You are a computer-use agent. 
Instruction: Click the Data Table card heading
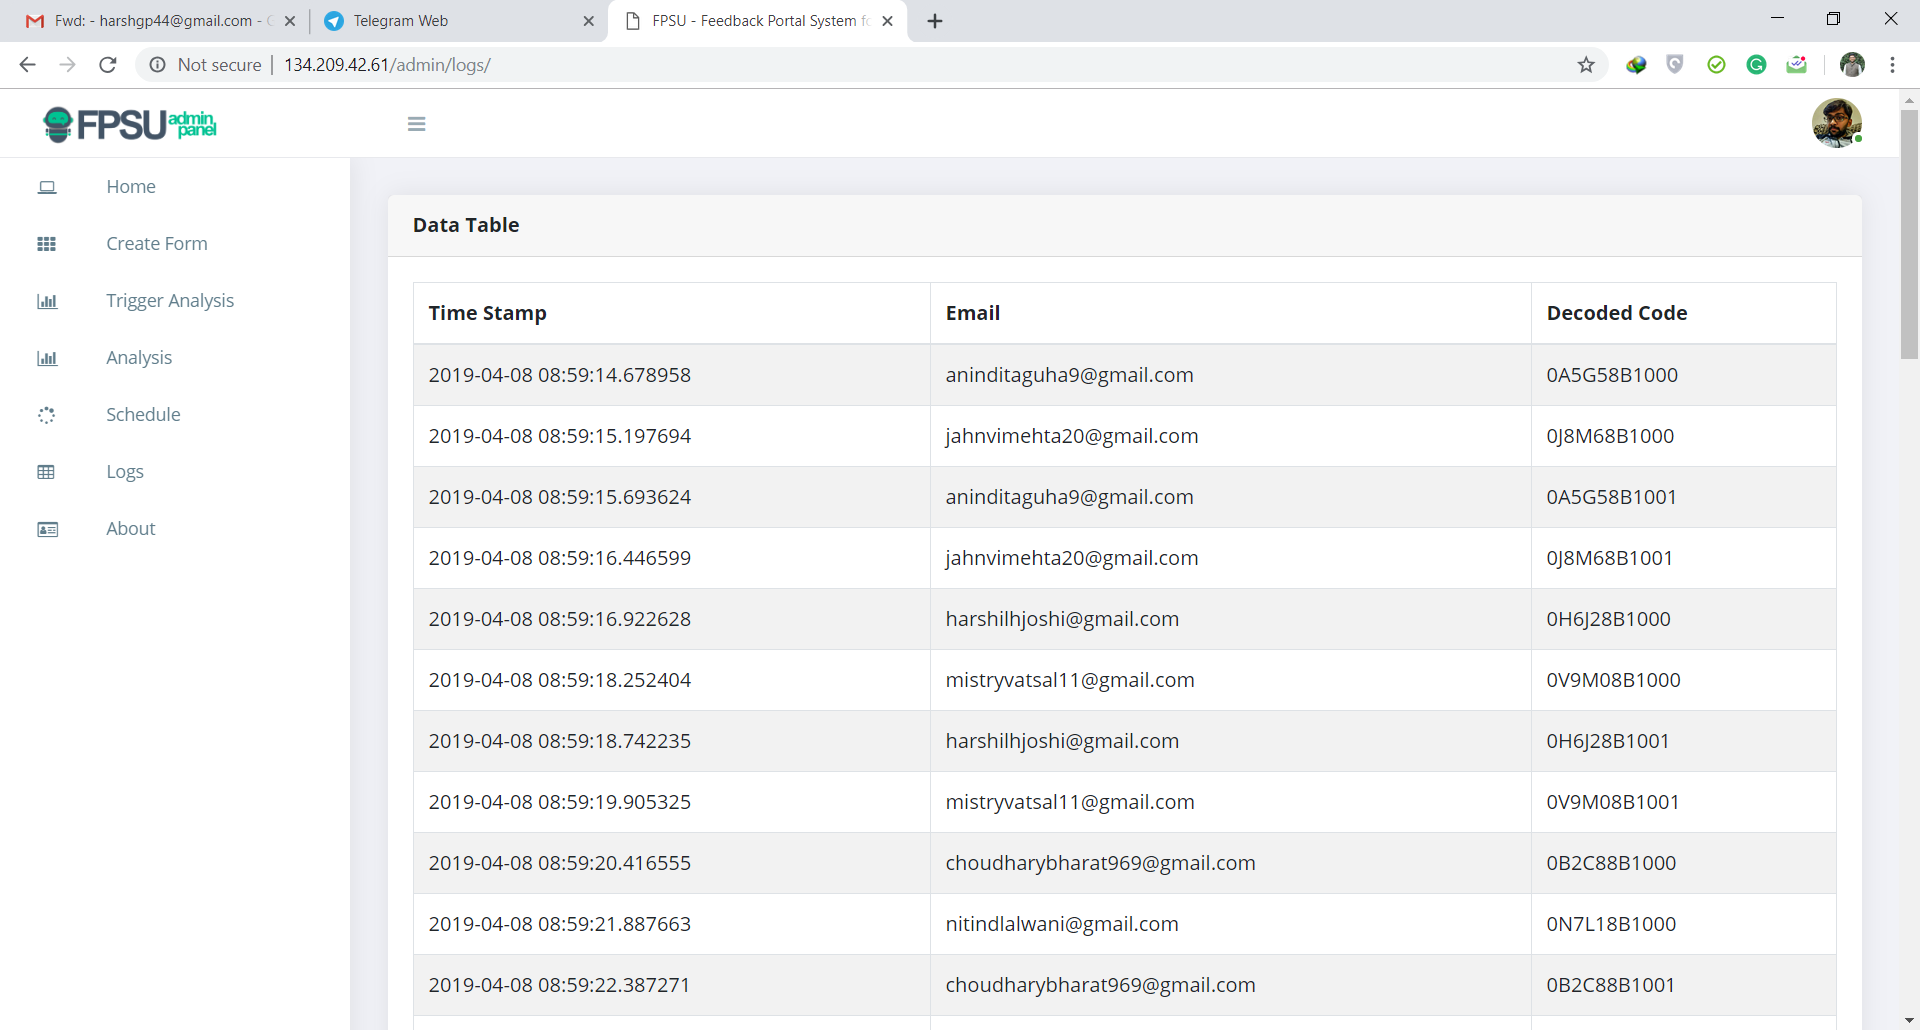coord(466,225)
